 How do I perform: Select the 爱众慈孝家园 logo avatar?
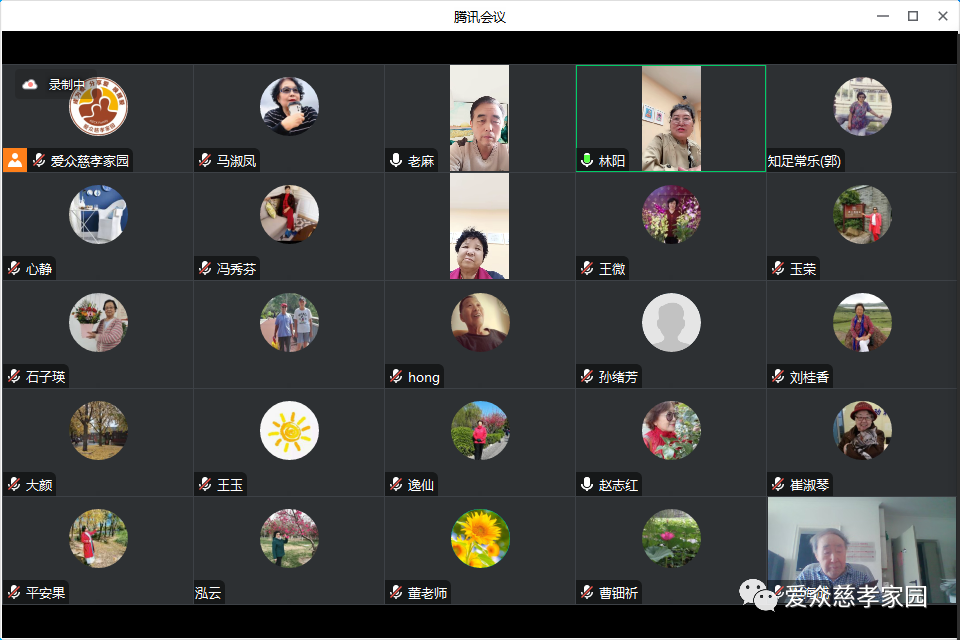point(98,106)
